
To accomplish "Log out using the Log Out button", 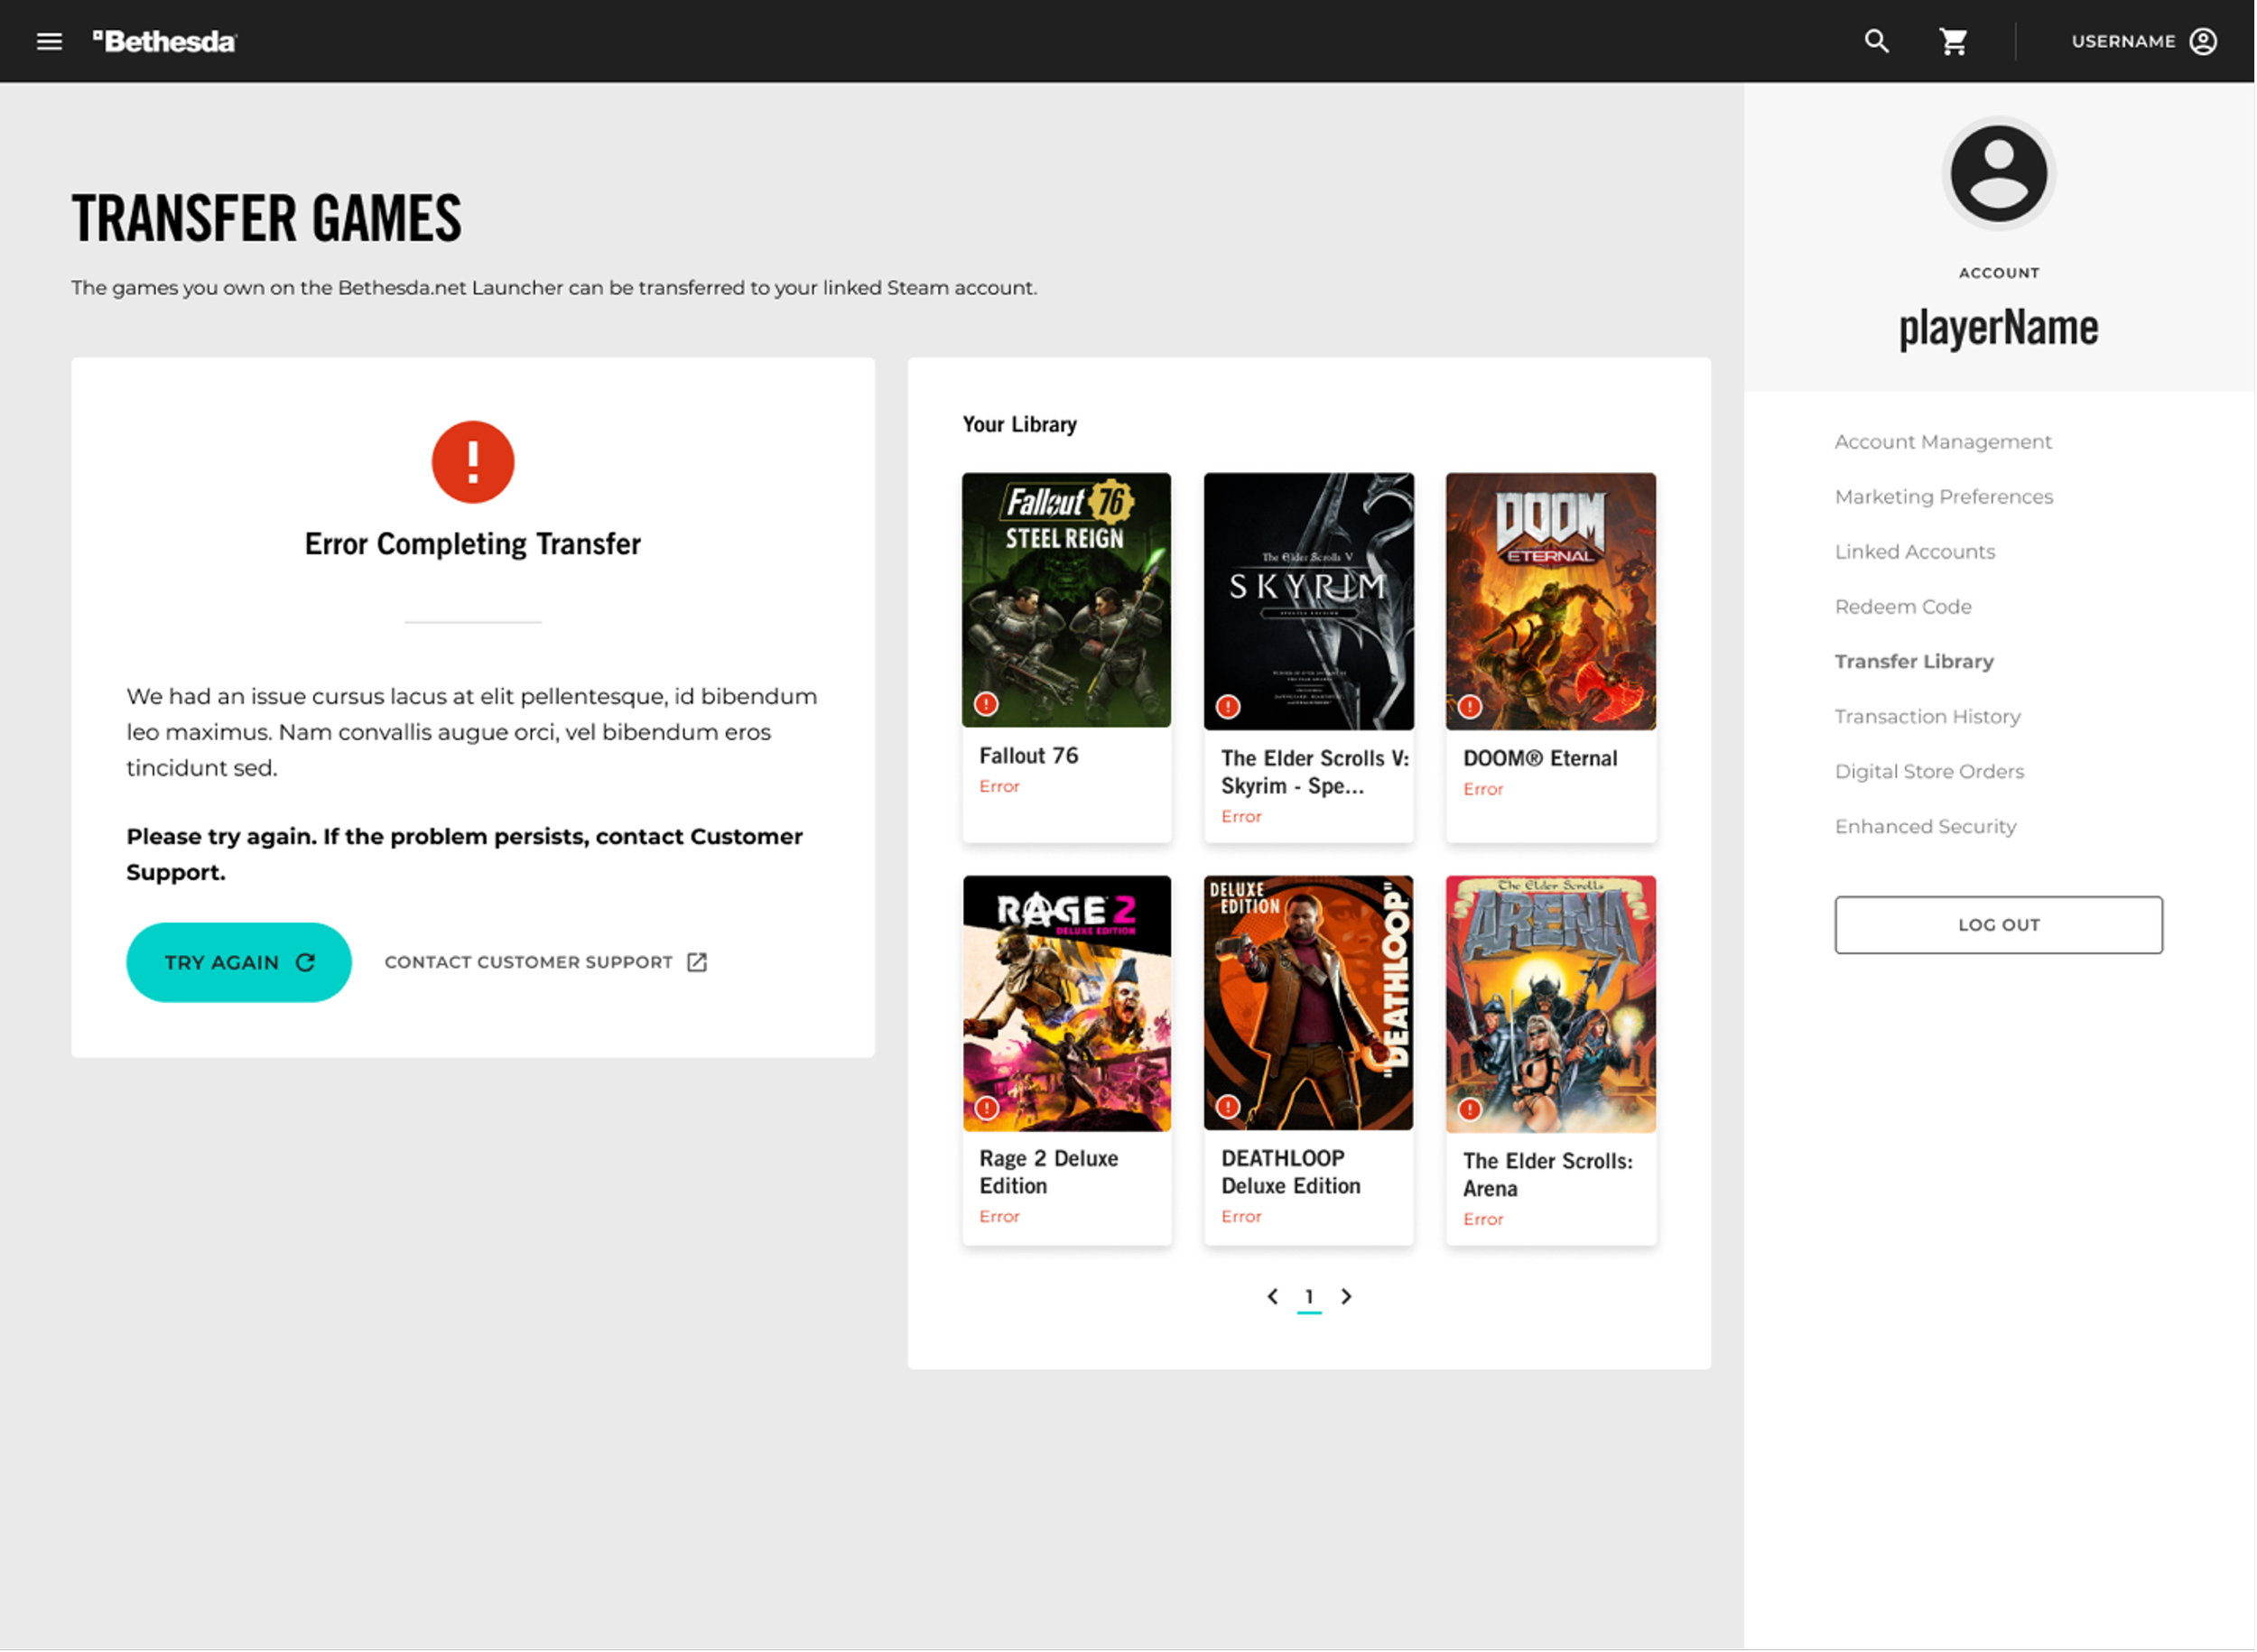I will coord(1998,925).
